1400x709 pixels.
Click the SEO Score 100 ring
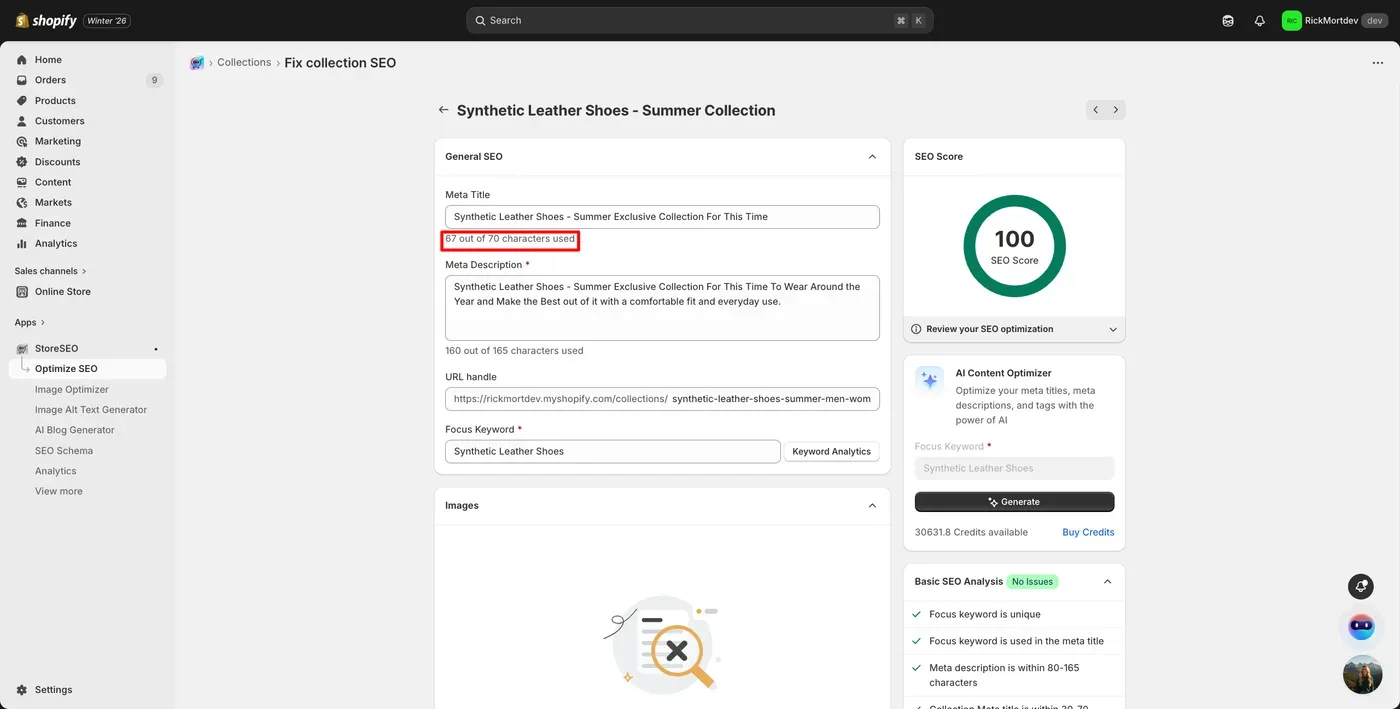[1014, 246]
